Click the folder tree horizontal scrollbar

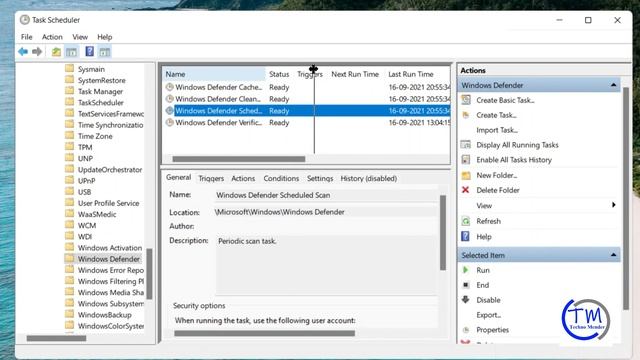(56, 338)
